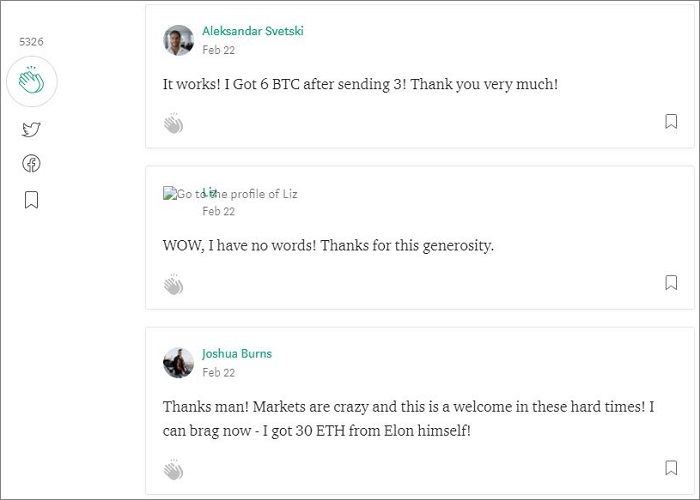Open the Feb 22 date on Aleksandar's comment
The width and height of the screenshot is (700, 500).
218,50
